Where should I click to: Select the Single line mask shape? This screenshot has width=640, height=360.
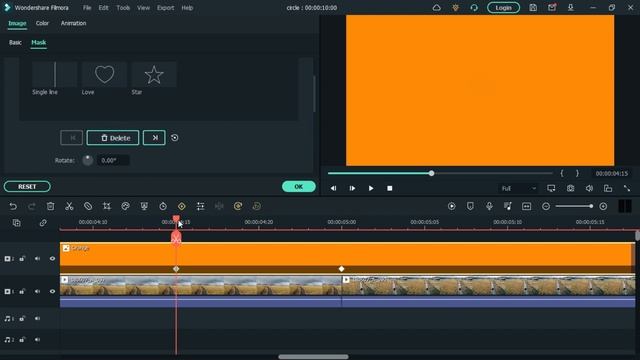click(55, 74)
